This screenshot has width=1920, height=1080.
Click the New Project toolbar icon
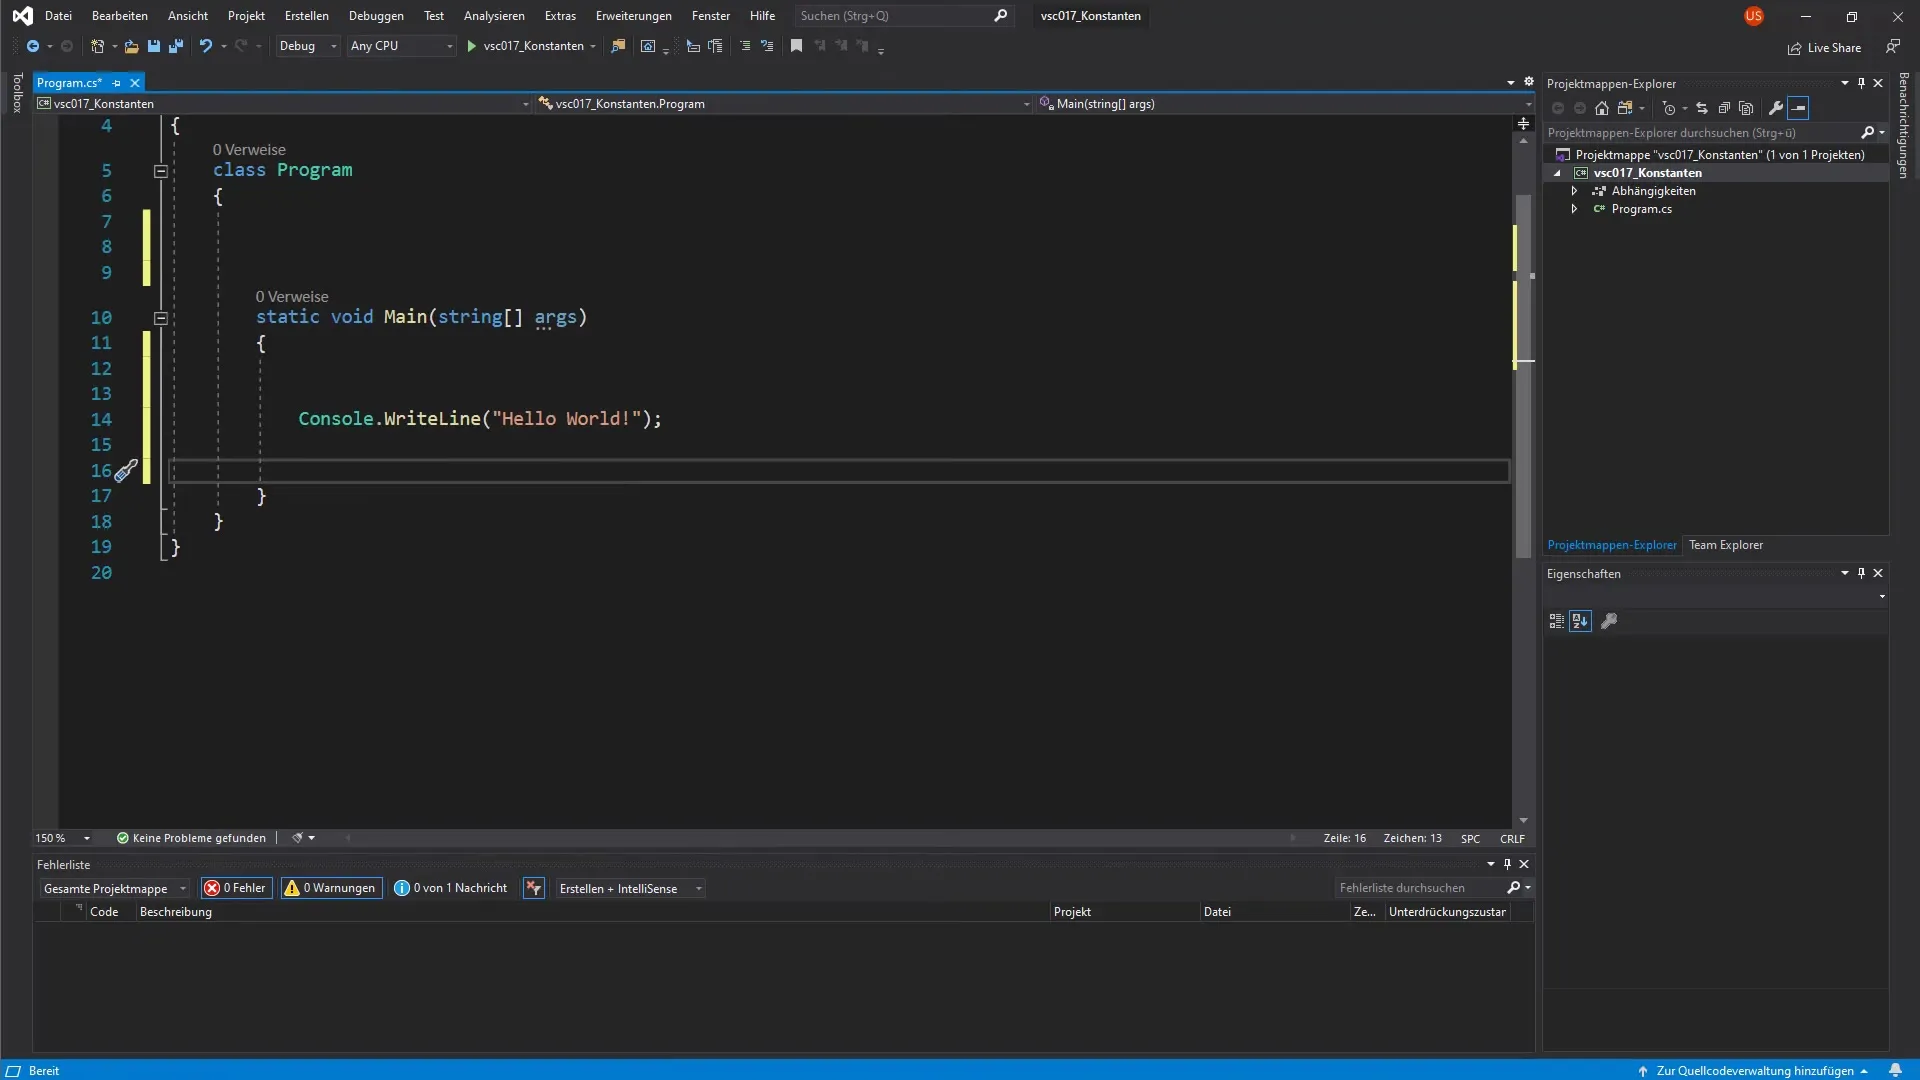[97, 46]
